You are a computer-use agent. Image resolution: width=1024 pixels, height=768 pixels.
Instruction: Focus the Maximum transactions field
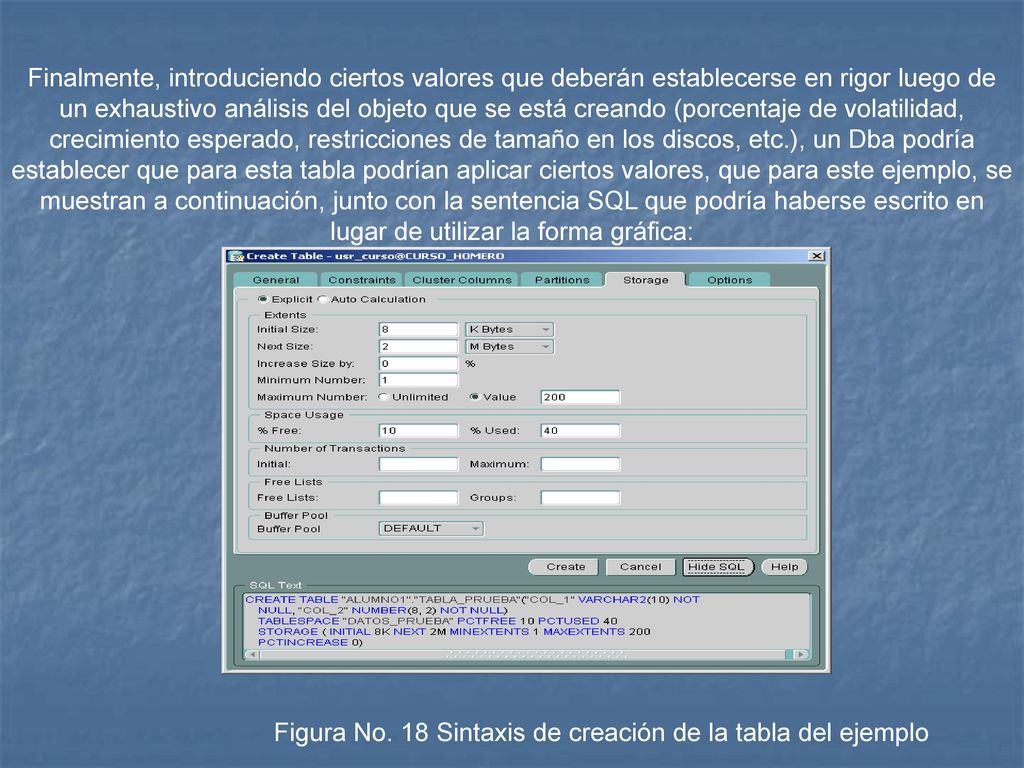coord(581,464)
